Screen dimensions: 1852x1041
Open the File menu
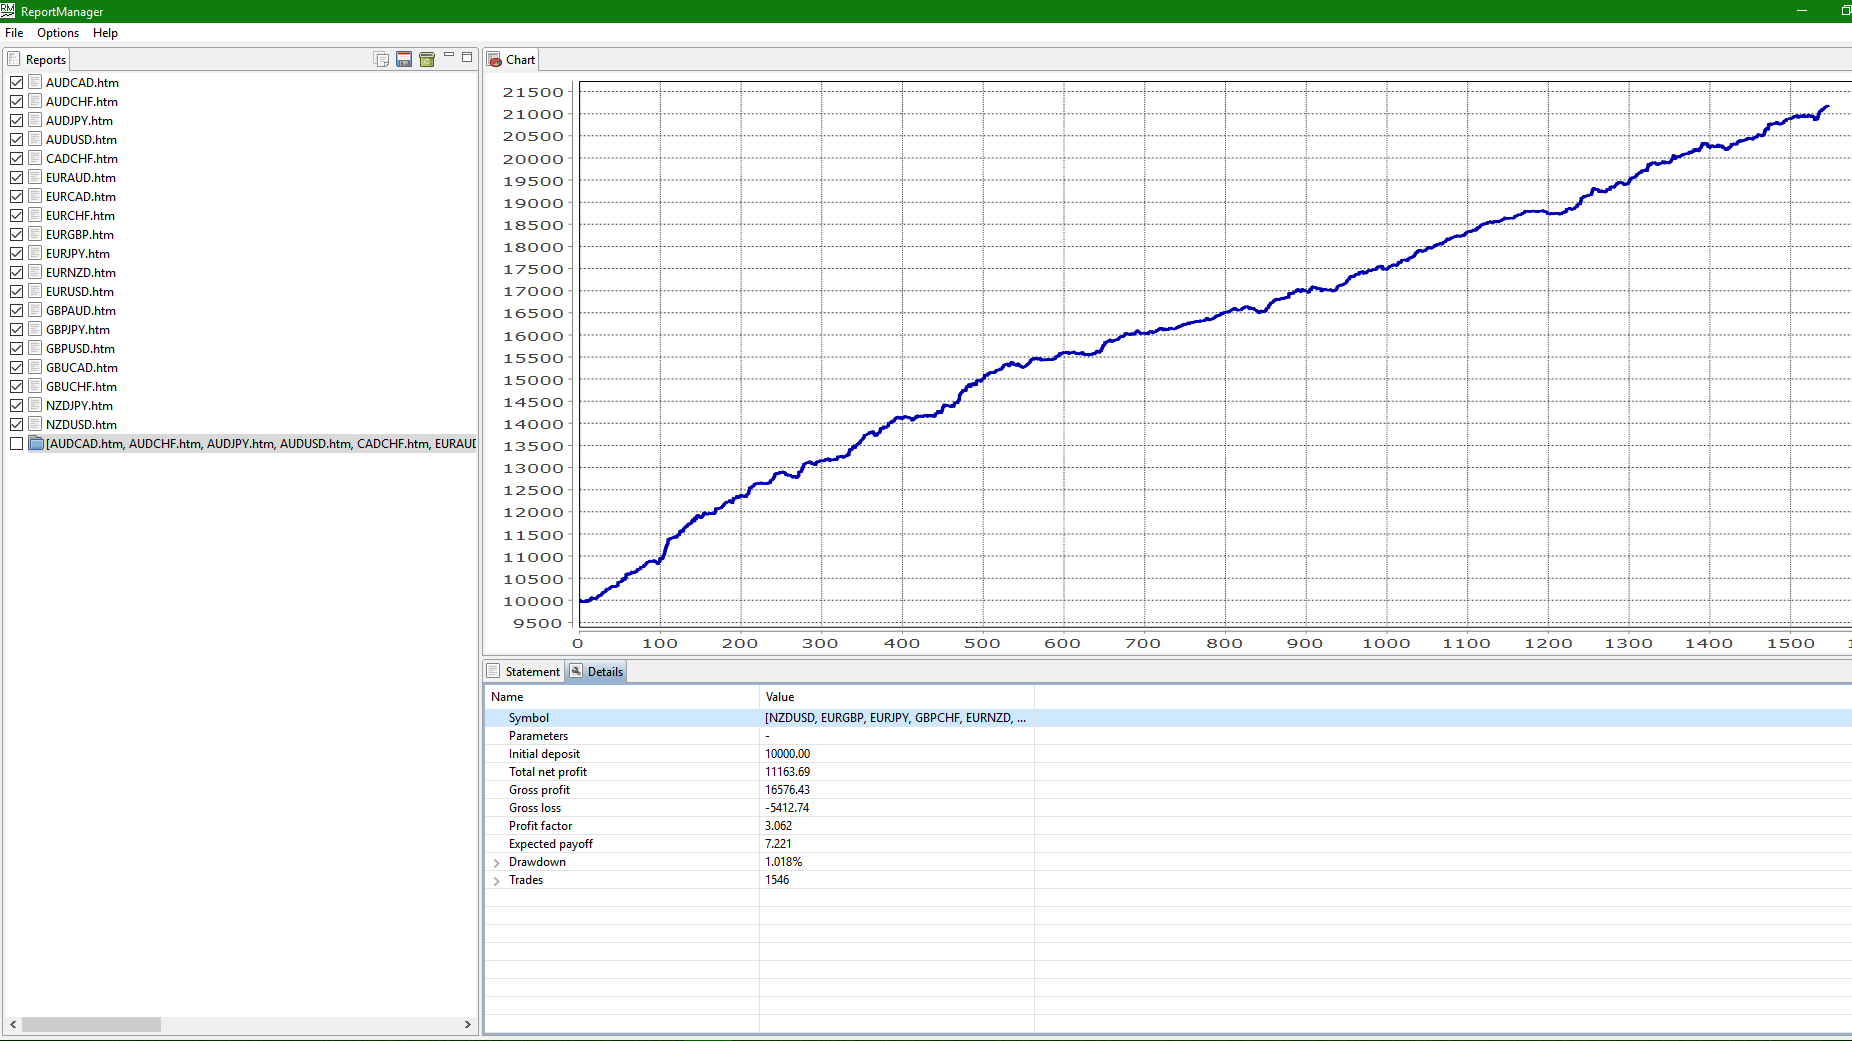(14, 33)
